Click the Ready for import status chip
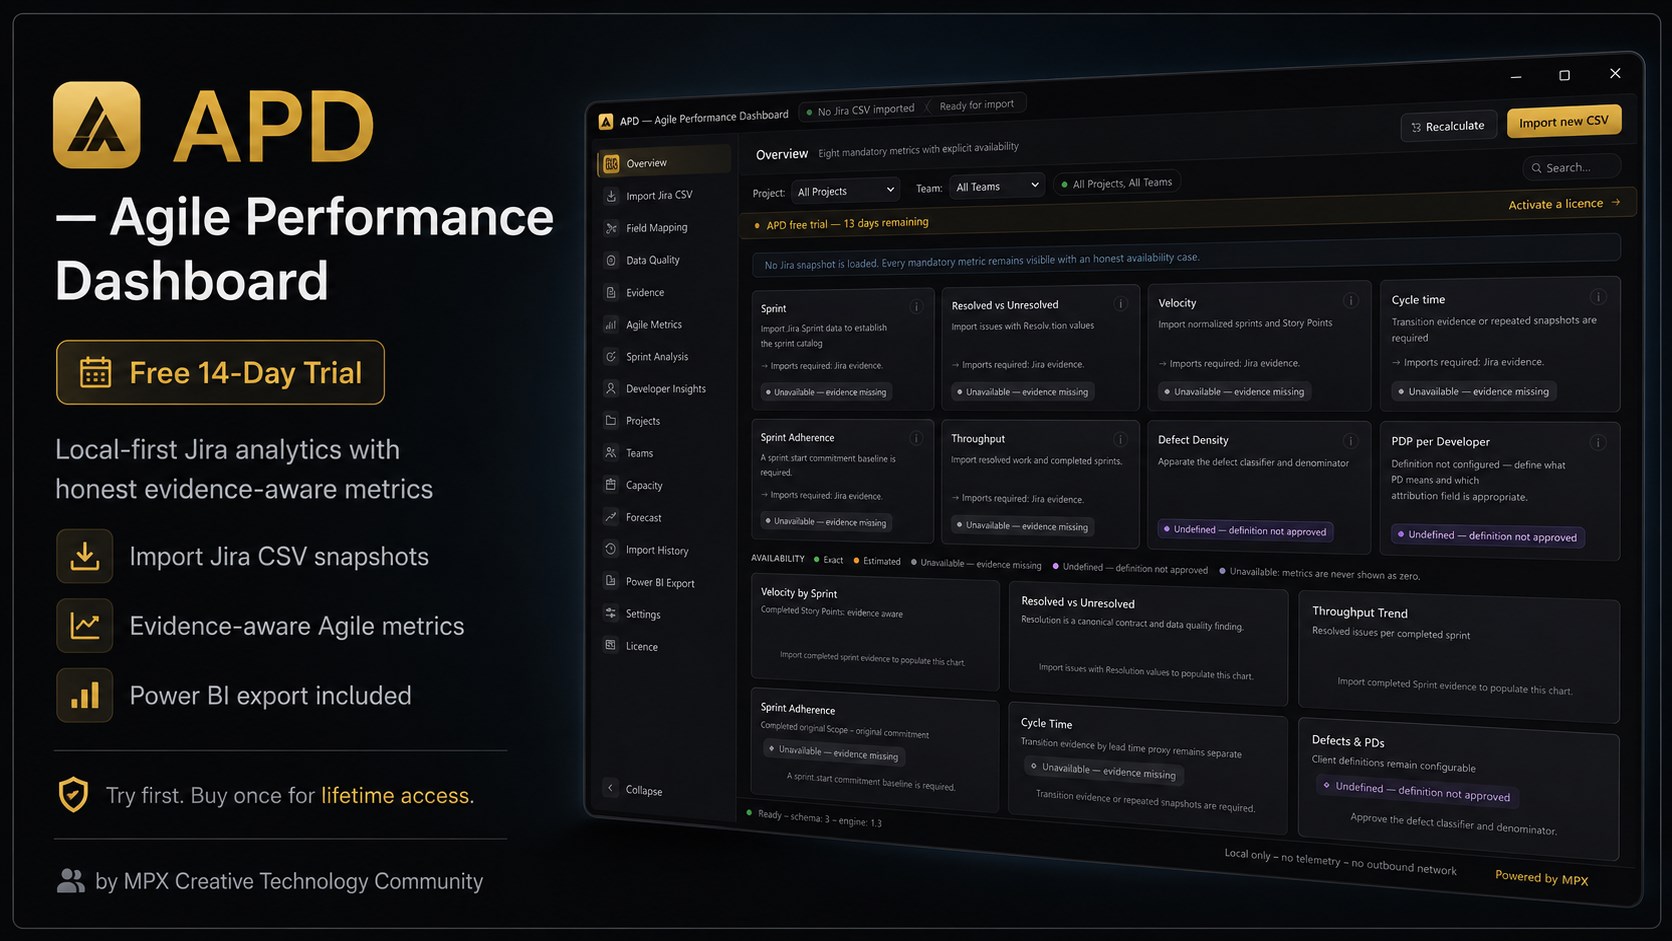This screenshot has height=941, width=1672. pyautogui.click(x=976, y=105)
